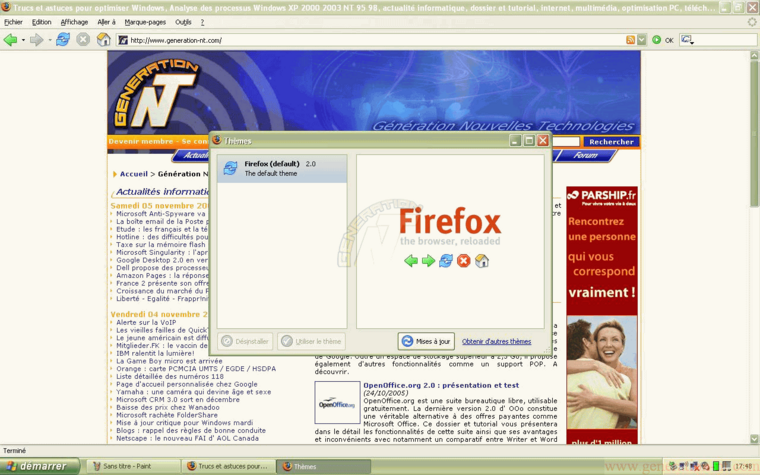Open the Affichage menu
This screenshot has height=475, width=760.
[x=74, y=22]
